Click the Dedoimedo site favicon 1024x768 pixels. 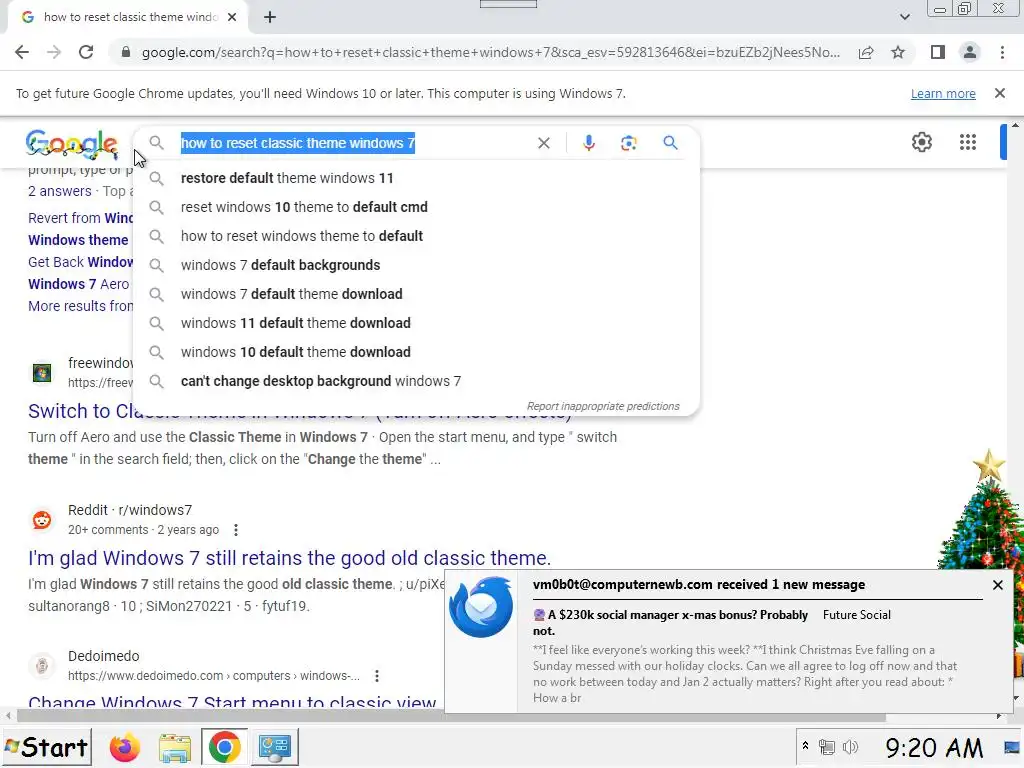click(x=42, y=666)
